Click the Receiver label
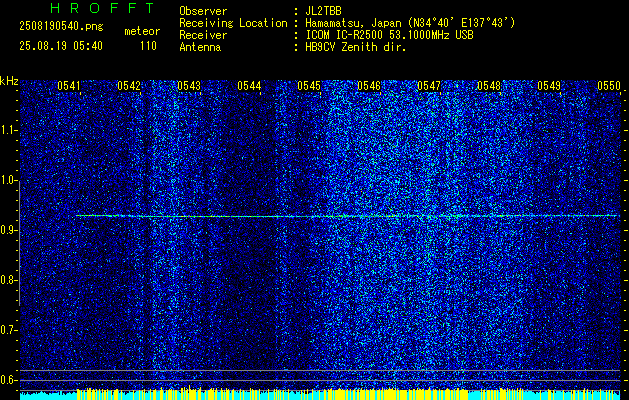The height and width of the screenshot is (400, 629). pyautogui.click(x=203, y=35)
